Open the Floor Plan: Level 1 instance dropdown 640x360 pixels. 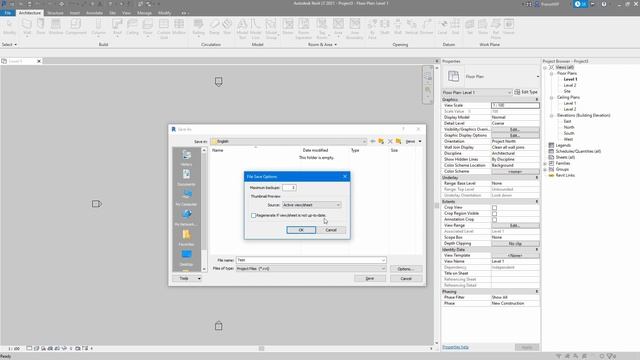point(477,93)
